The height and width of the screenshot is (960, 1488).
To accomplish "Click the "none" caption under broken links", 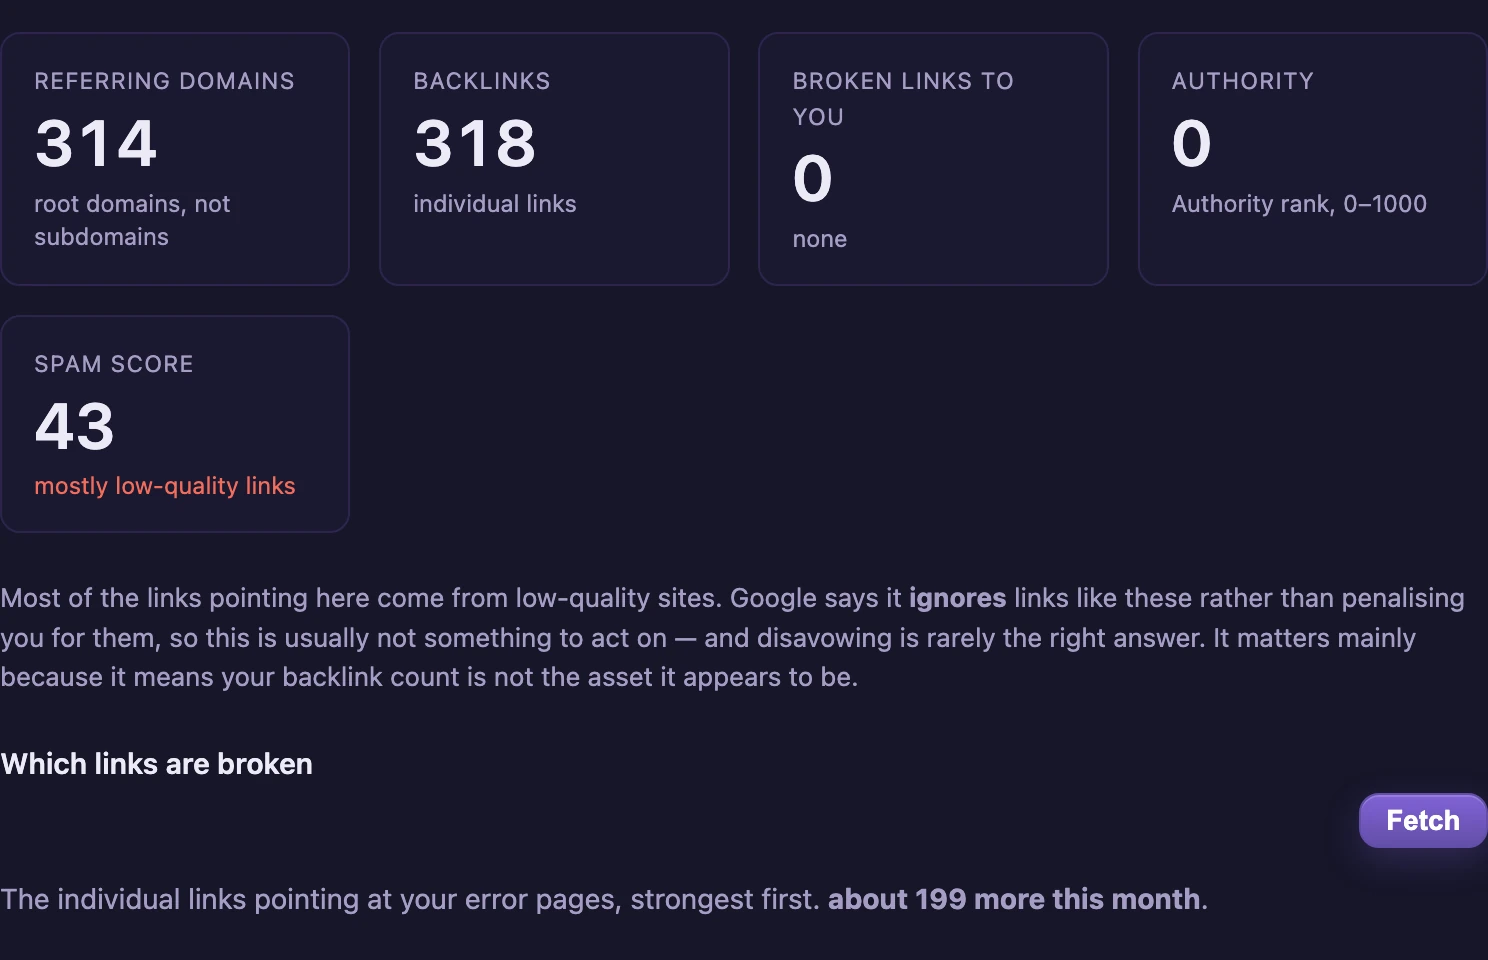I will click(820, 239).
